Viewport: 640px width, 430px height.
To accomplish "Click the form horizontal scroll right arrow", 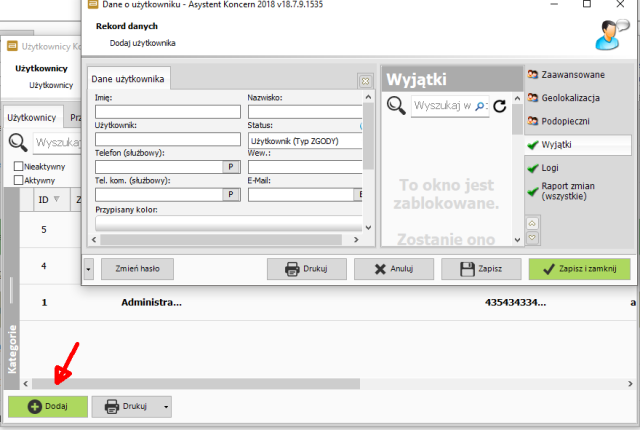I will (x=356, y=239).
